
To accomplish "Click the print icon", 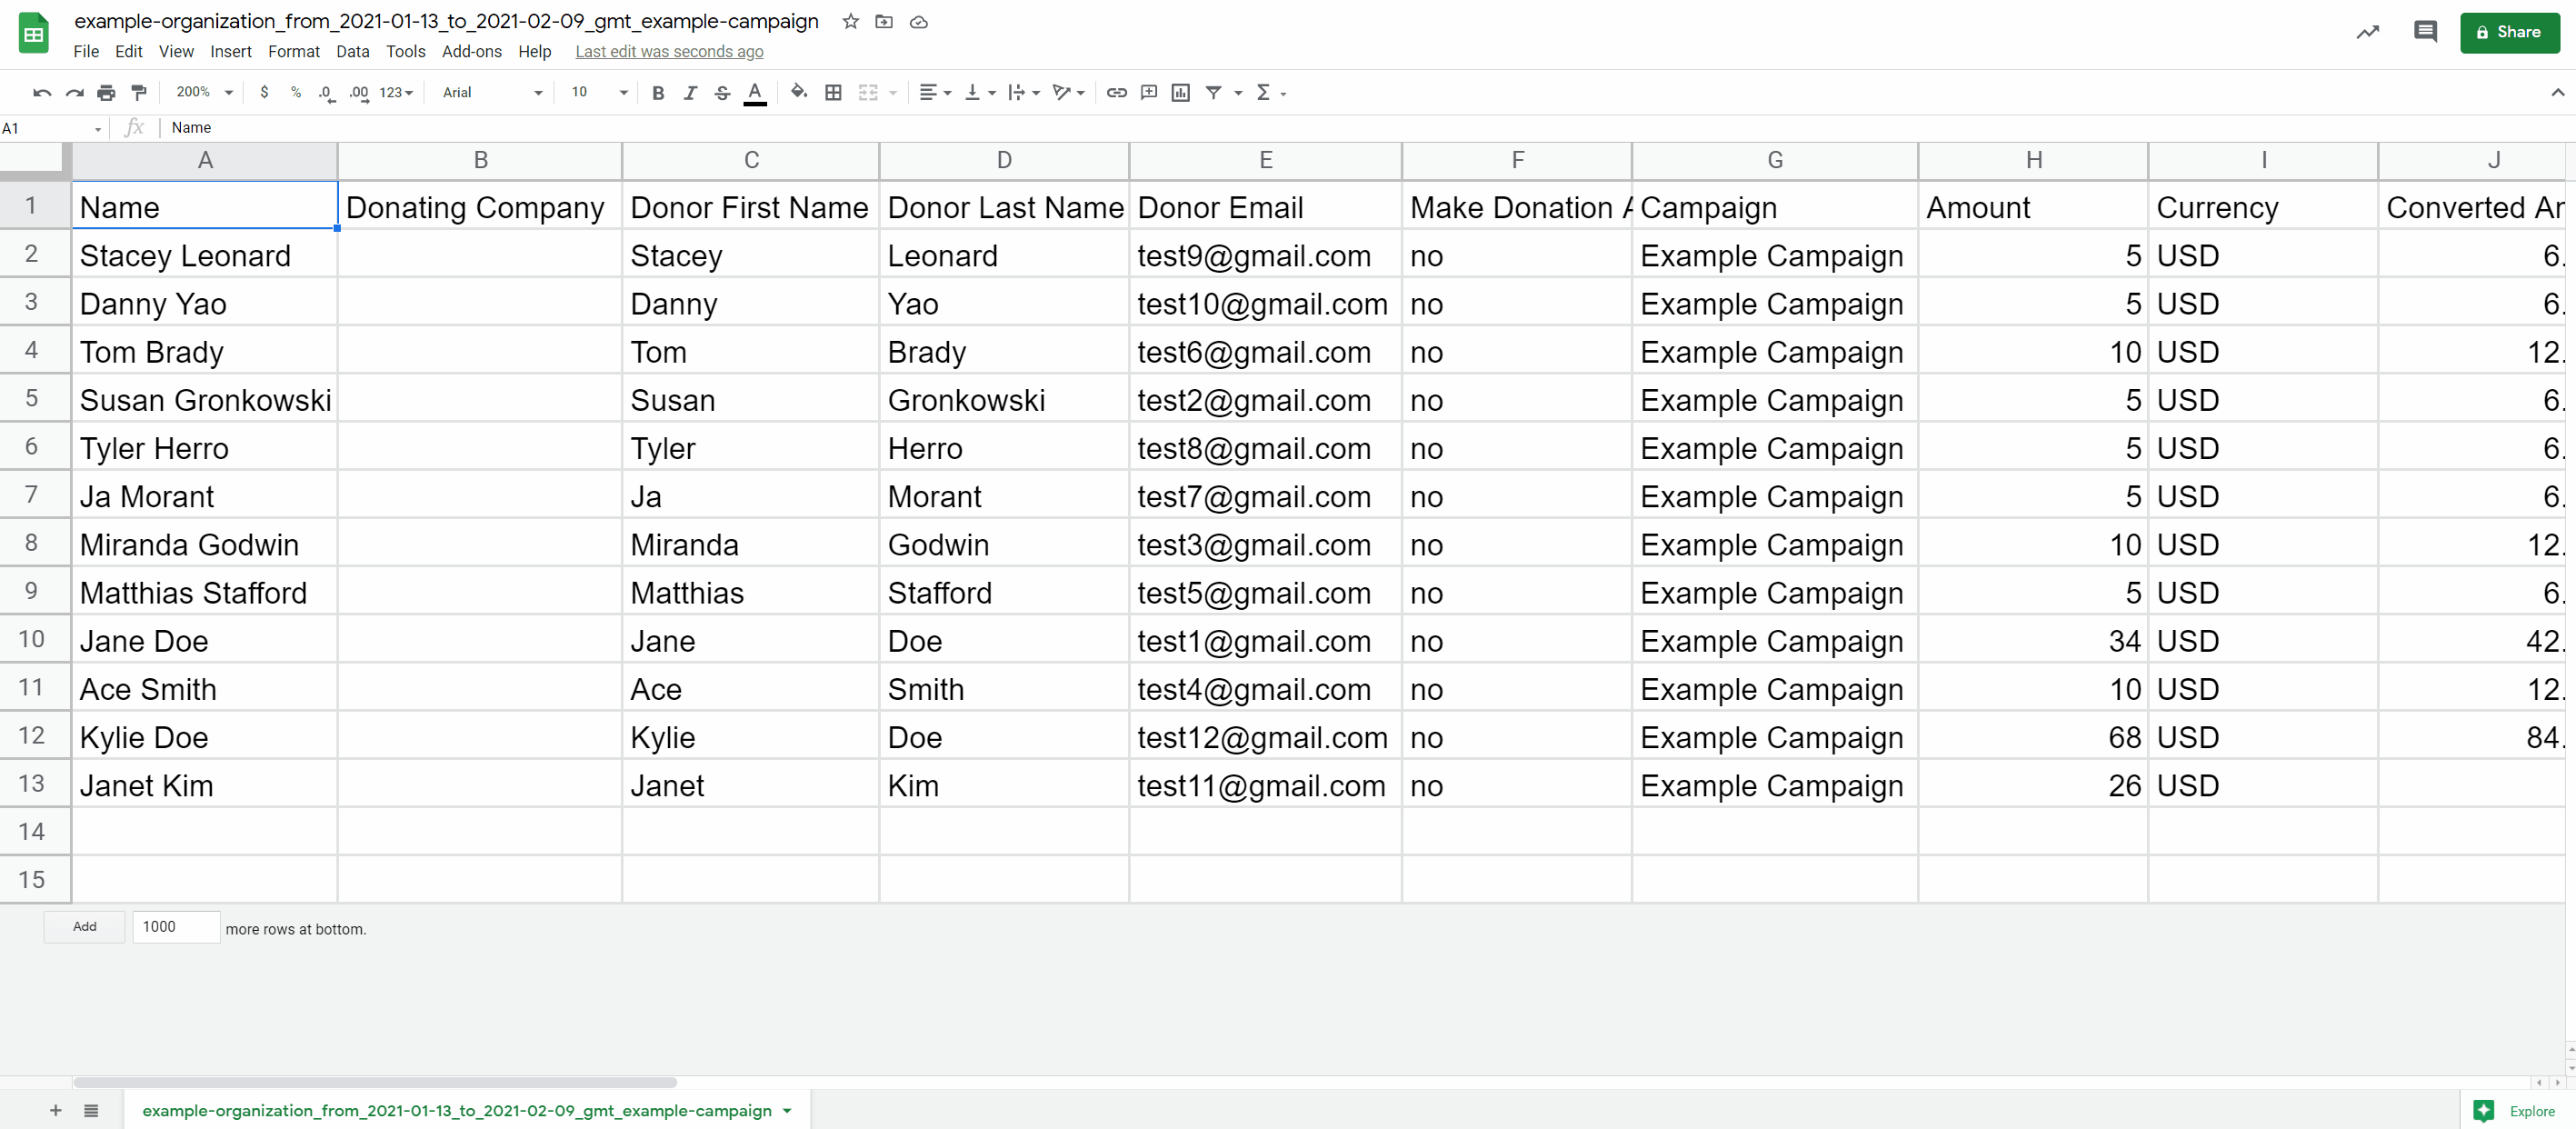I will [x=106, y=92].
